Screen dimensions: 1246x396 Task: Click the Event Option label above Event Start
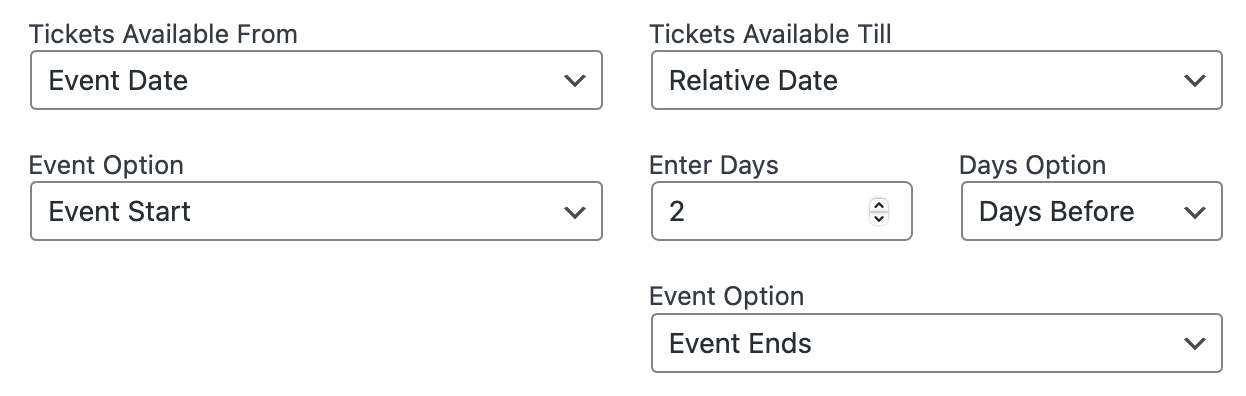click(x=107, y=165)
